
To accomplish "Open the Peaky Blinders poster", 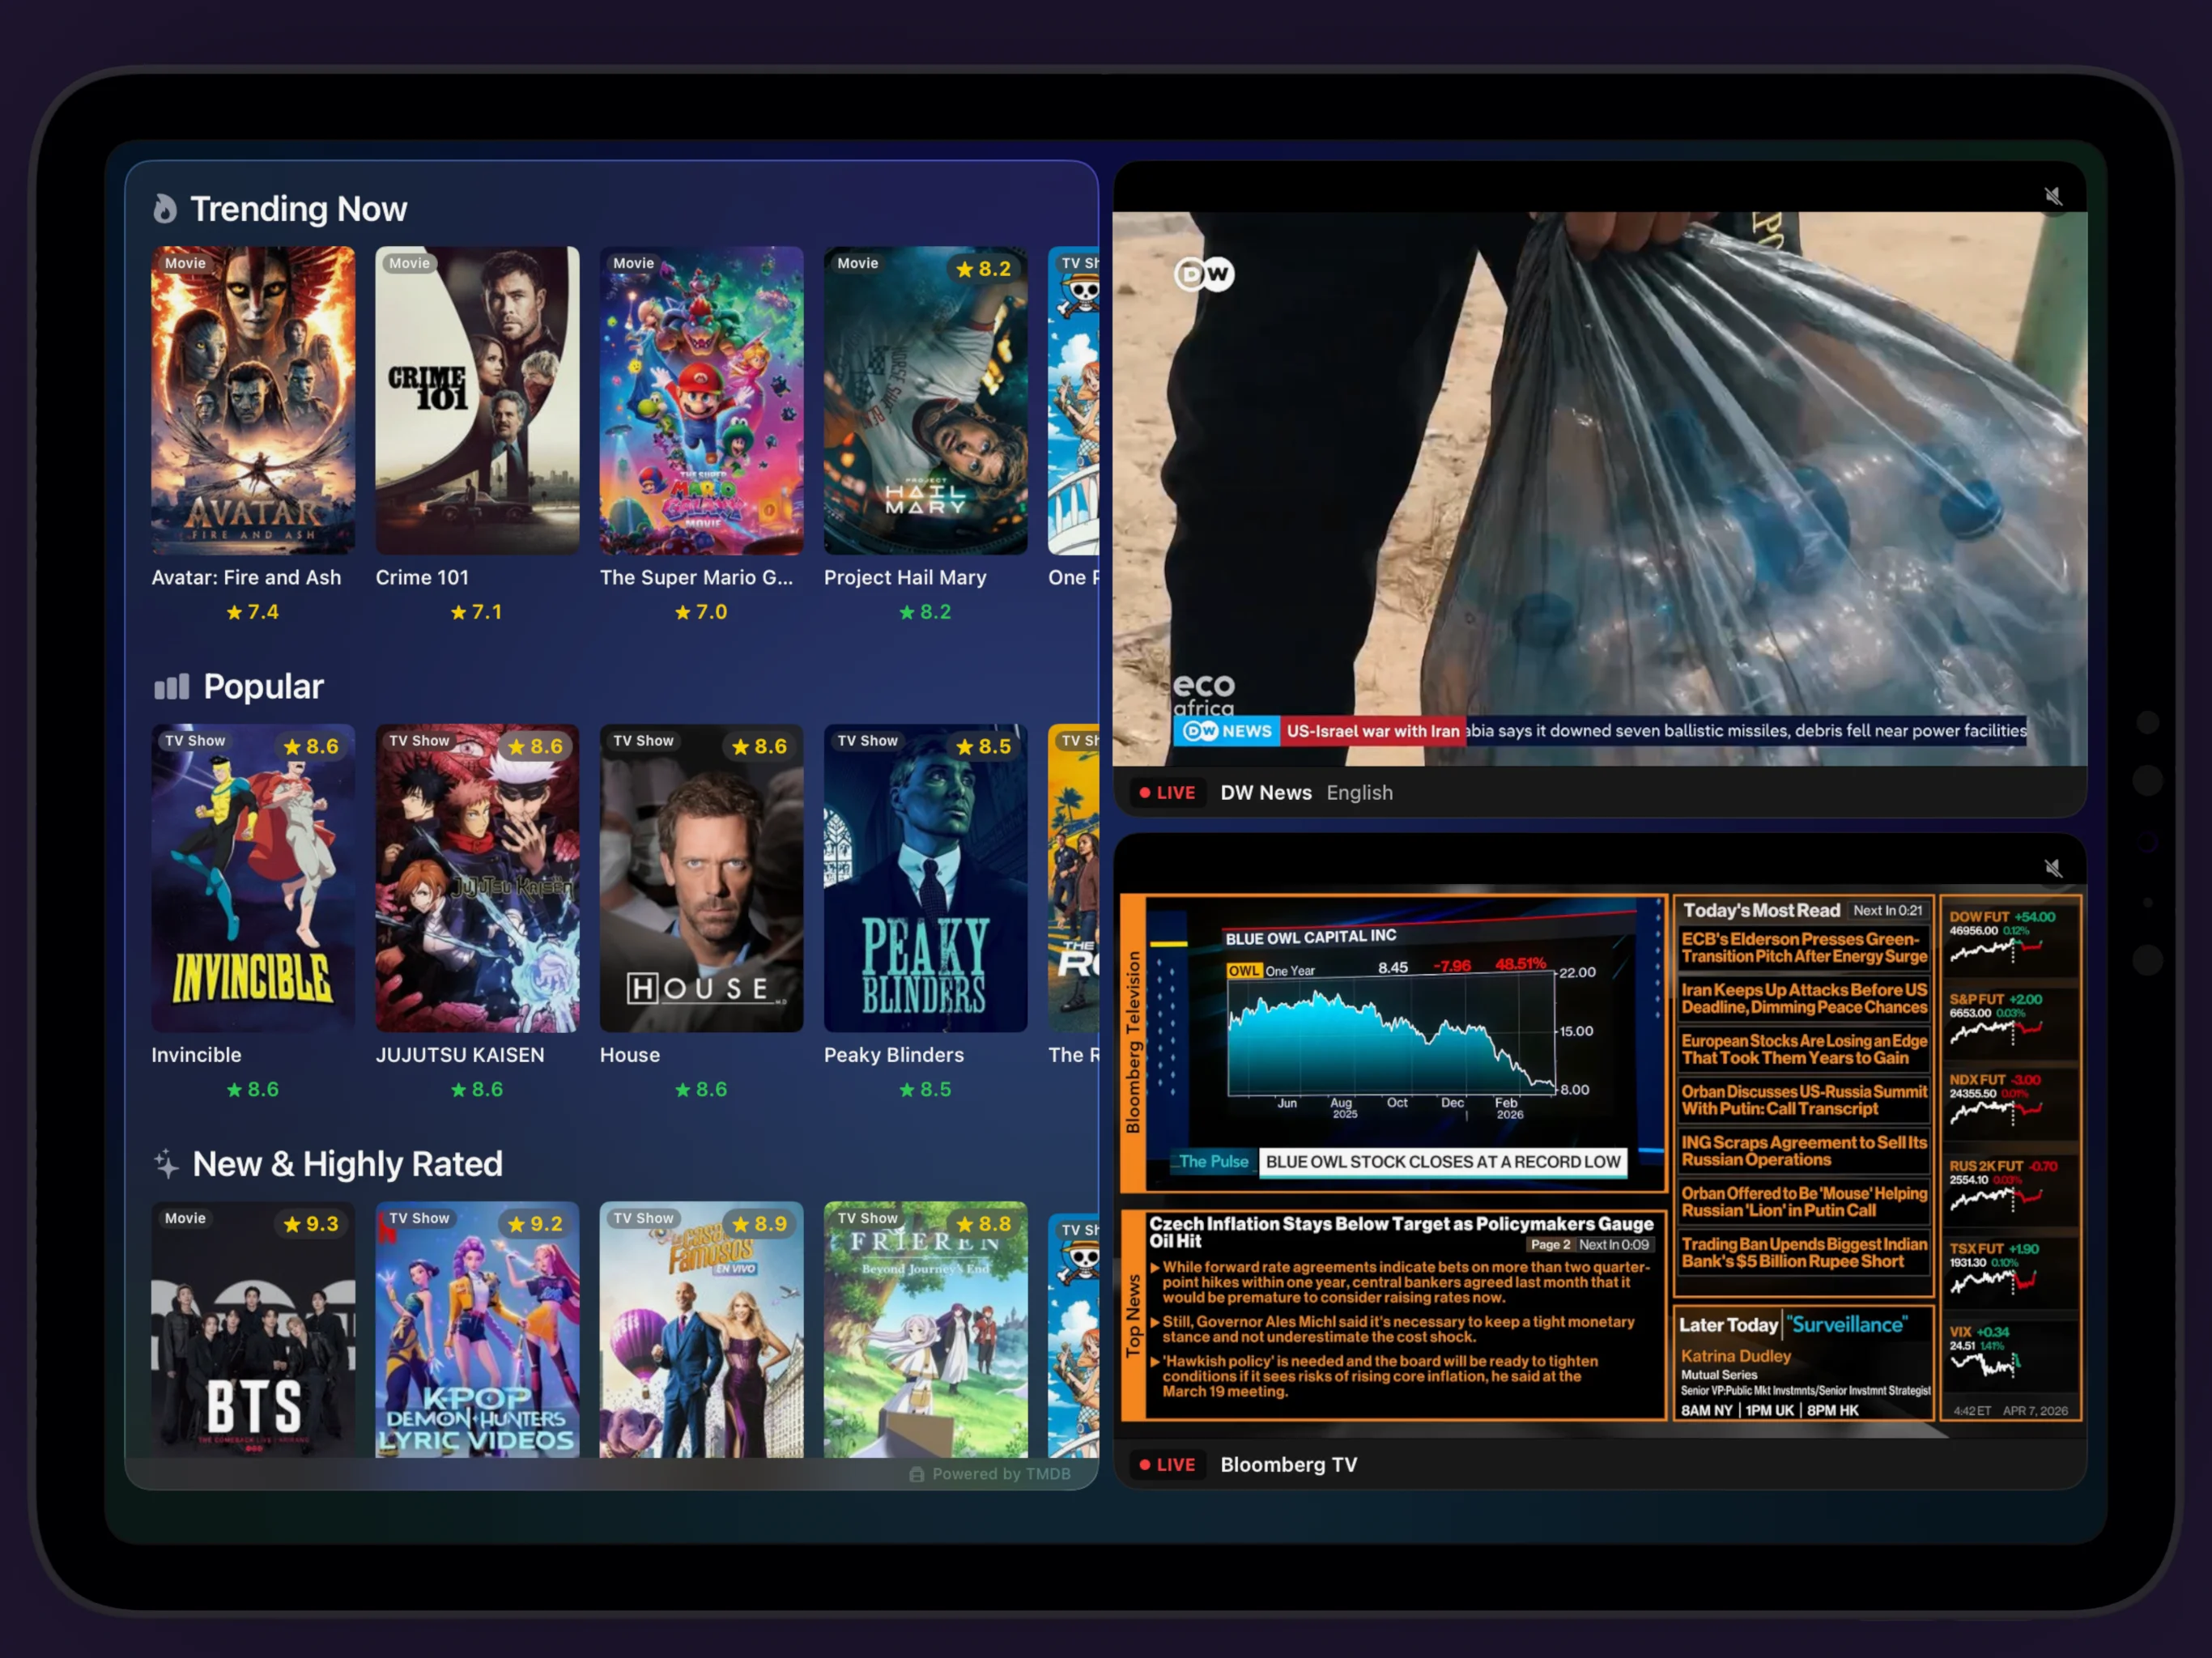I will pyautogui.click(x=925, y=878).
